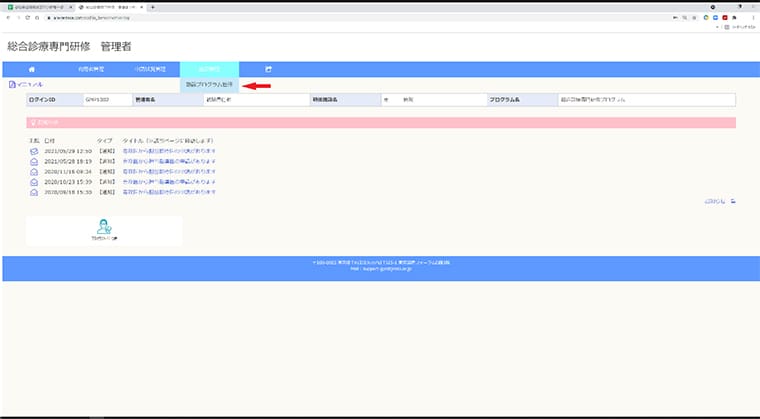This screenshot has width=760, height=419.
Task: Click the icon beside the list link at bottom right
Action: coord(733,201)
